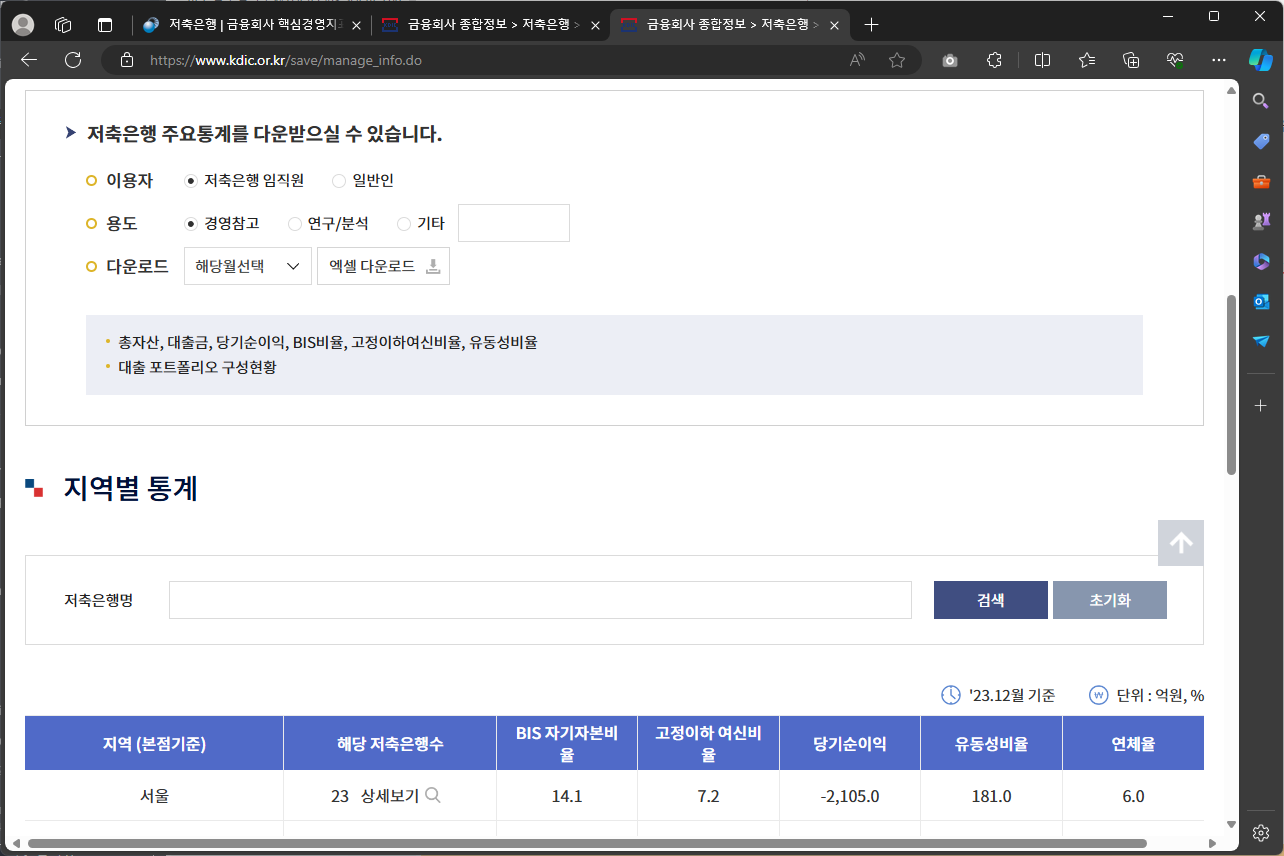Open a new browser tab
The height and width of the screenshot is (856, 1284).
[x=871, y=25]
